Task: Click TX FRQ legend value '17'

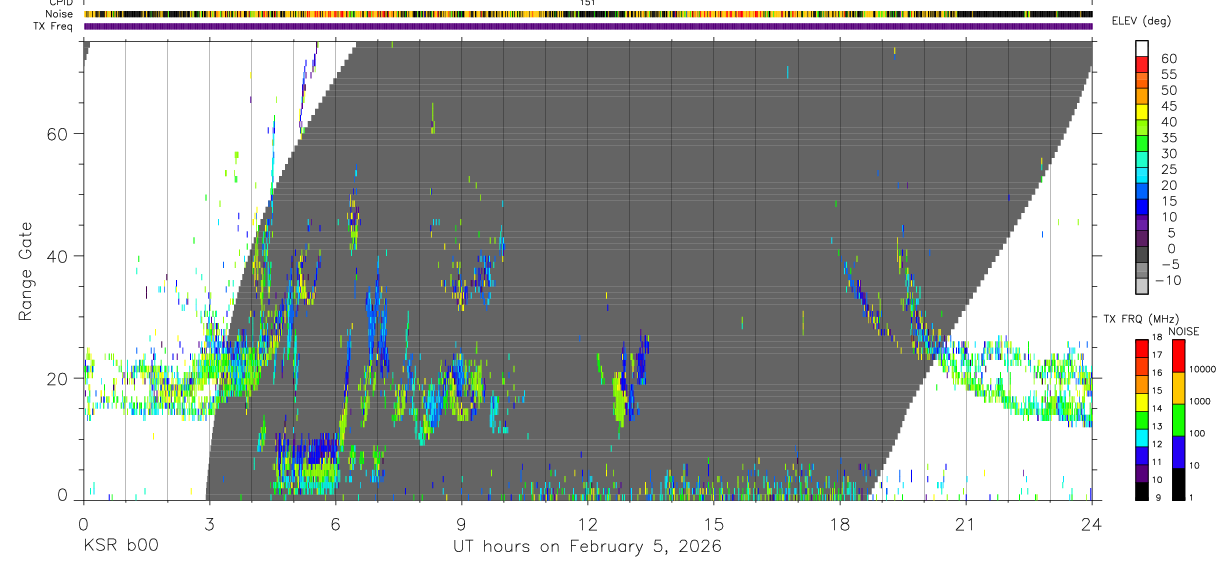Action: click(x=1158, y=355)
